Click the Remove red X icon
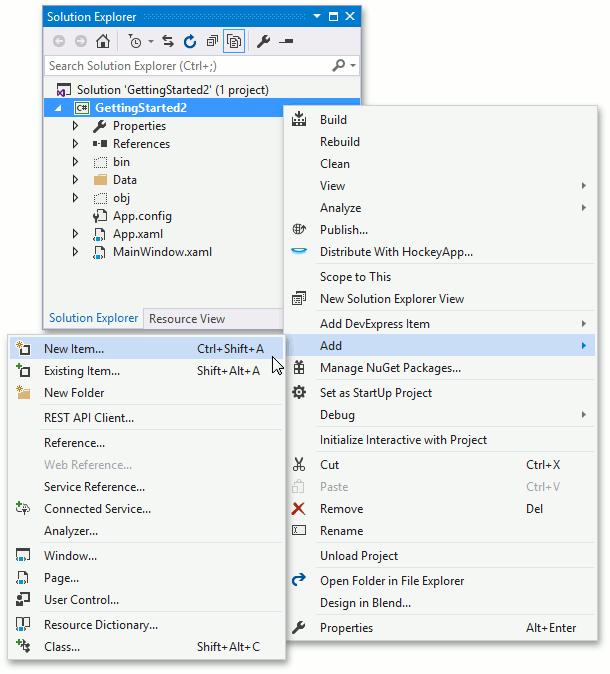610x674 pixels. click(x=298, y=509)
